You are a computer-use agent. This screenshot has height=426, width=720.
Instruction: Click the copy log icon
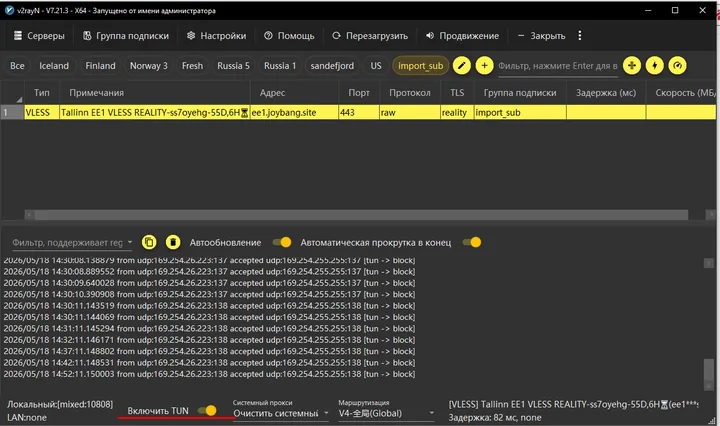[x=149, y=242]
